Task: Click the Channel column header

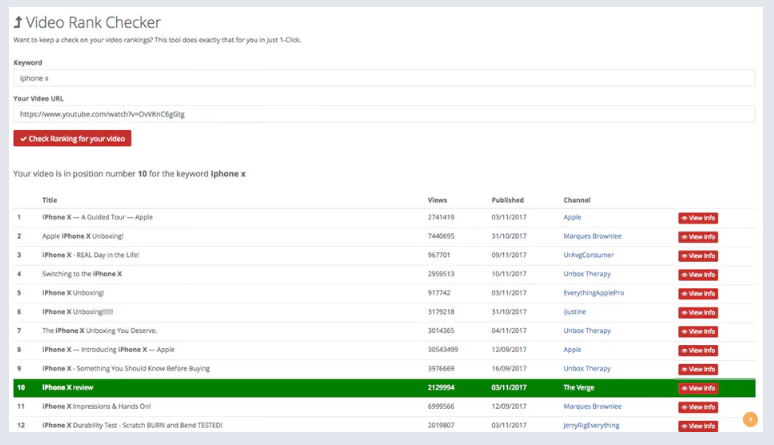Action: [x=577, y=200]
